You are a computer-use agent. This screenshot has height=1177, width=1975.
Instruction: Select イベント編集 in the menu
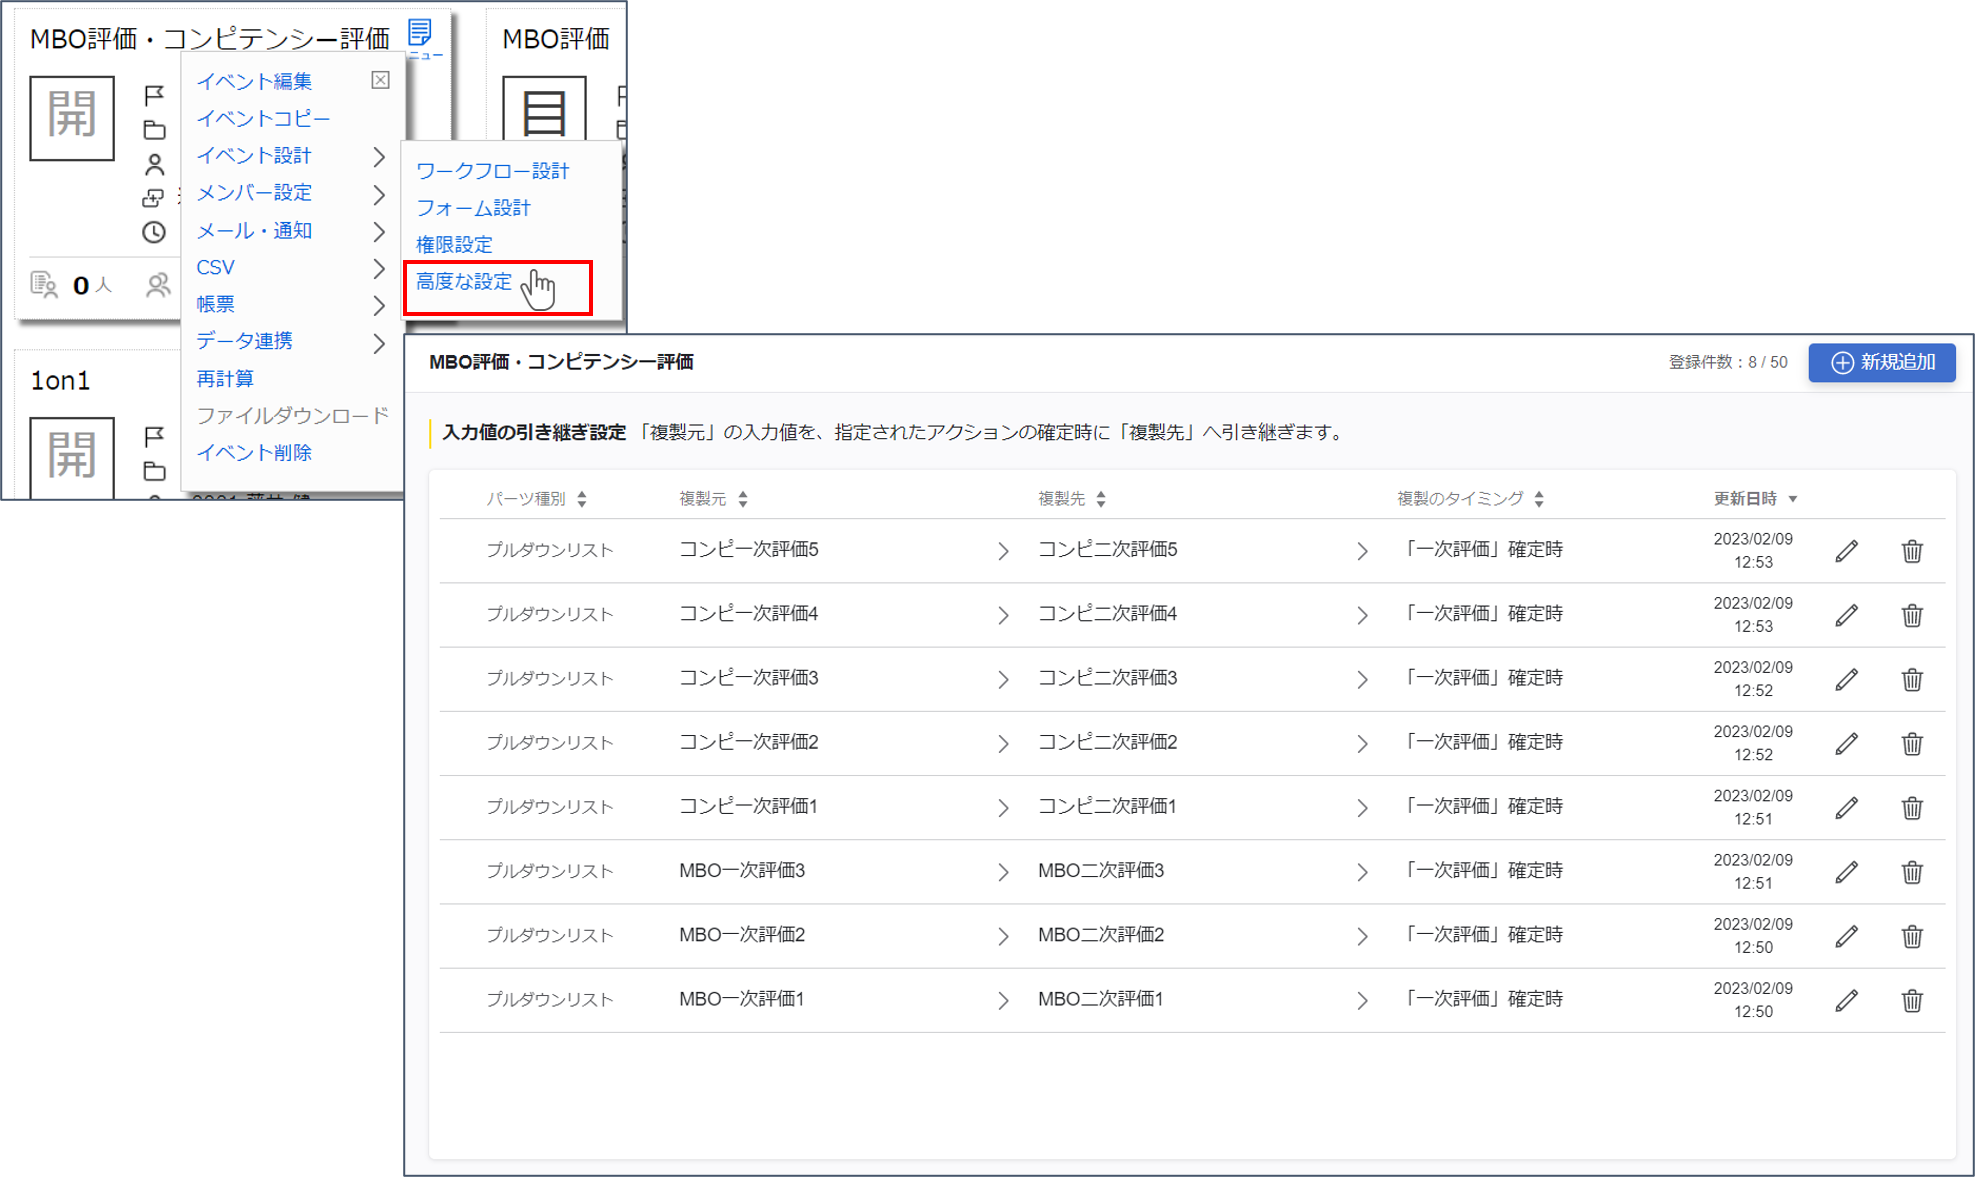click(x=254, y=81)
